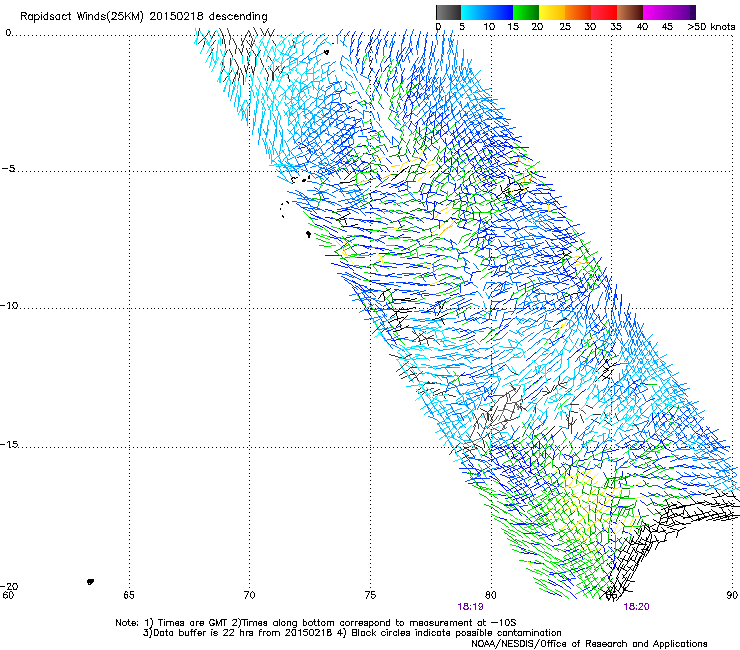This screenshot has height=650, width=740.
Task: Click the red 30-35 knots legend swatch
Action: pyautogui.click(x=604, y=12)
